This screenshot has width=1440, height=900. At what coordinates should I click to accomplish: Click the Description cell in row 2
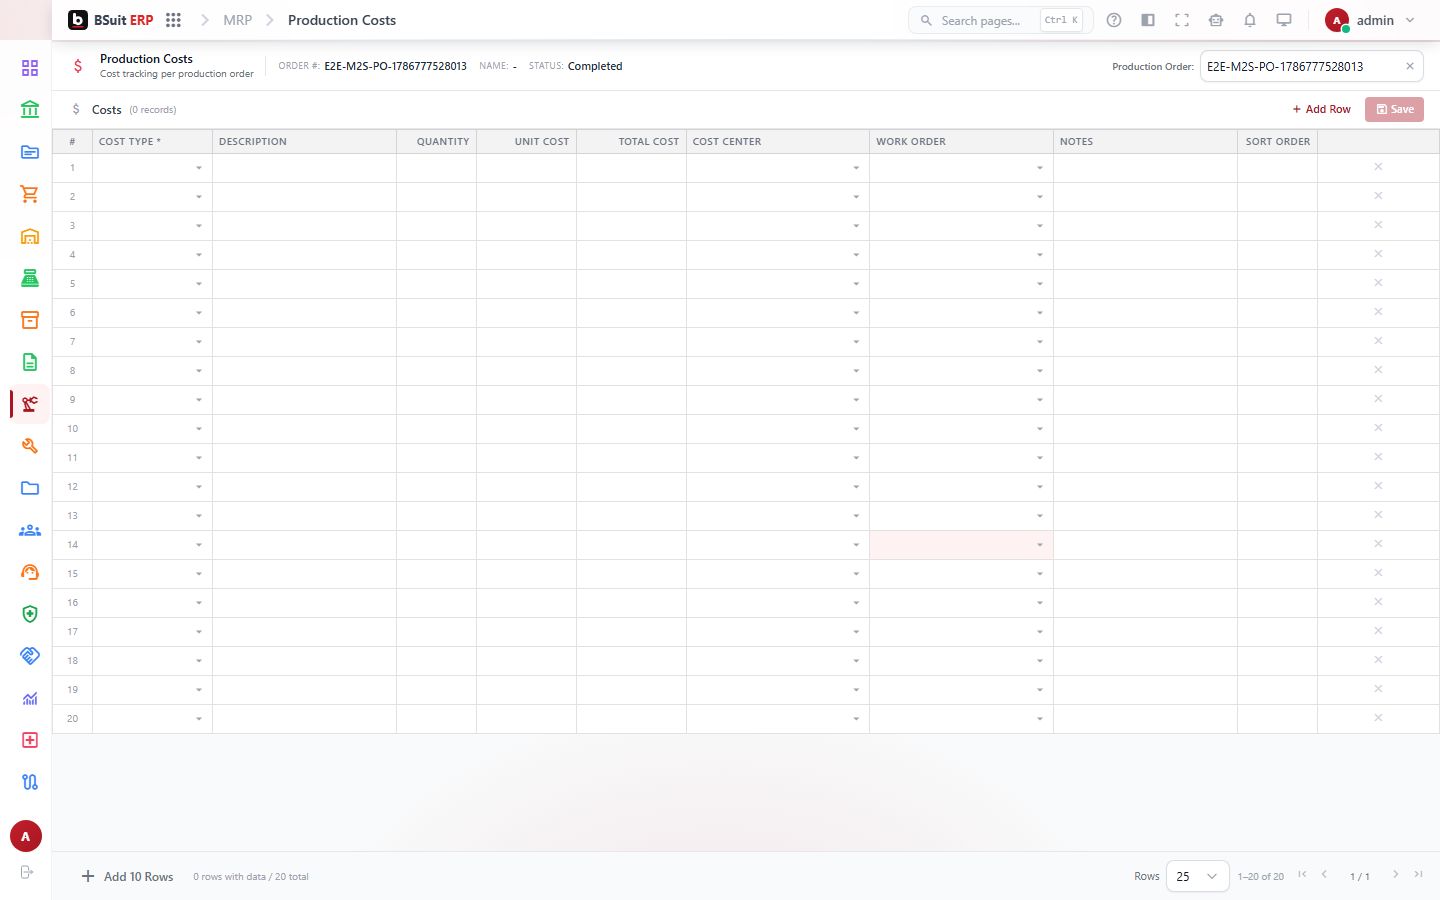304,197
